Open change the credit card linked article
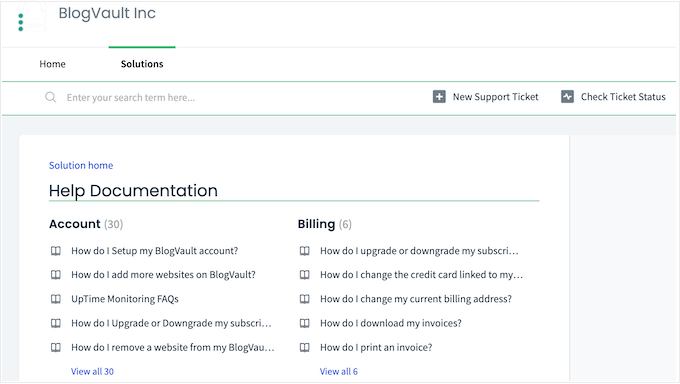680x384 pixels. point(421,275)
